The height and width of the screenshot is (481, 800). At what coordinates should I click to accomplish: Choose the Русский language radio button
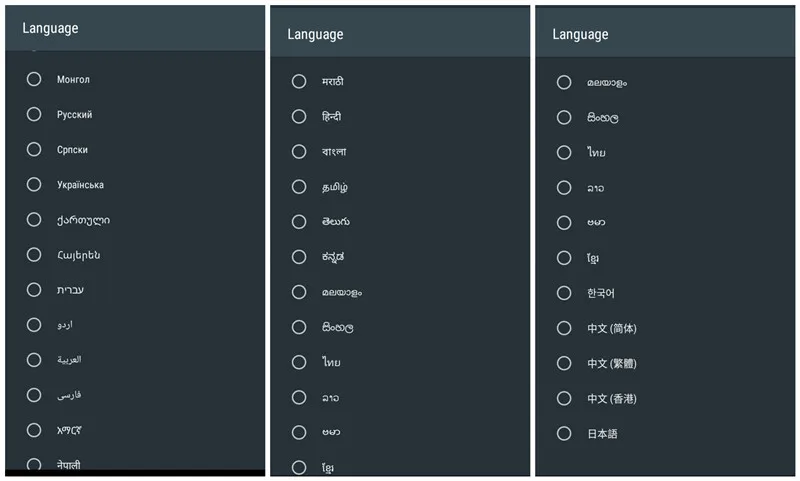34,114
